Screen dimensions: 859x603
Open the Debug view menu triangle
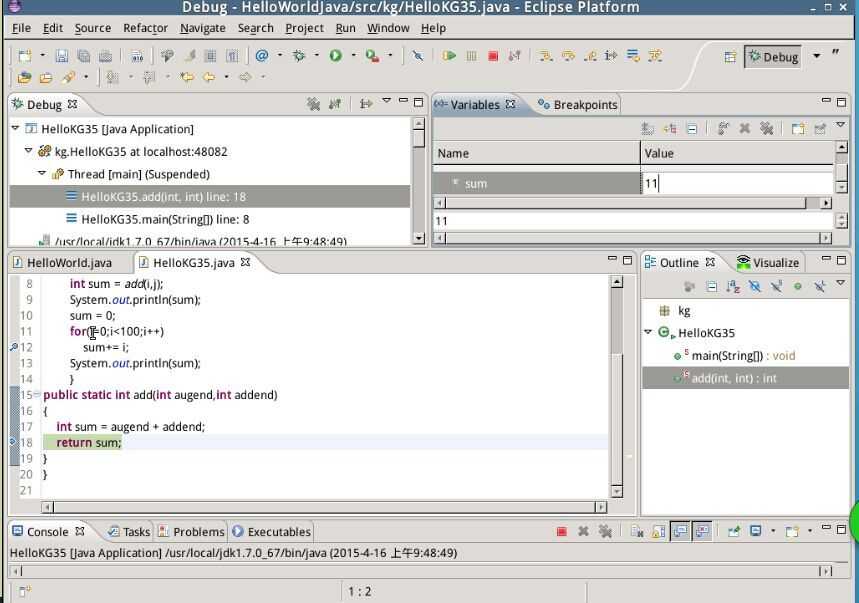tap(387, 101)
